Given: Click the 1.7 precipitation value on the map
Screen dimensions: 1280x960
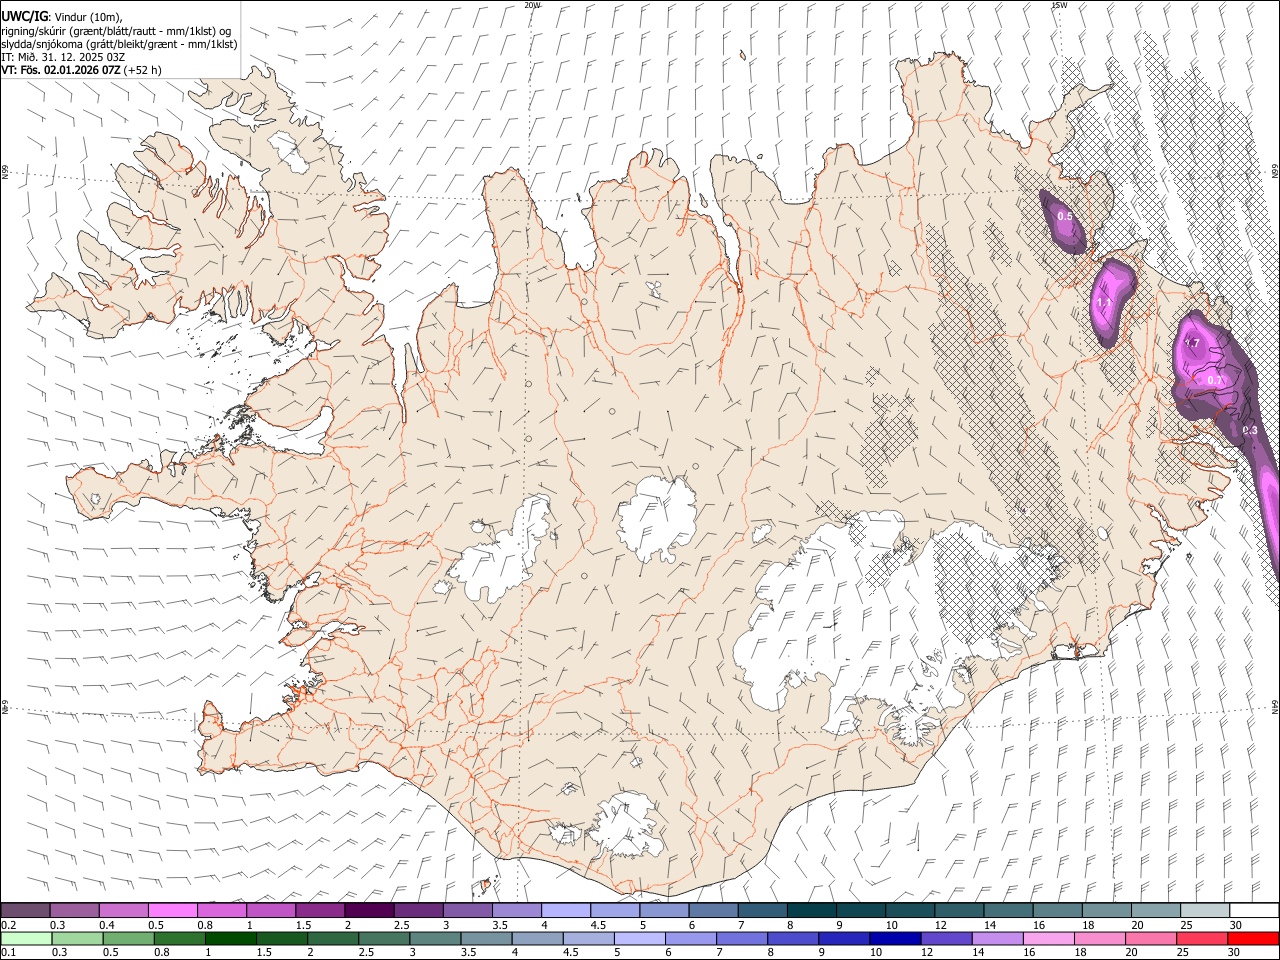Looking at the screenshot, I should (x=1192, y=343).
